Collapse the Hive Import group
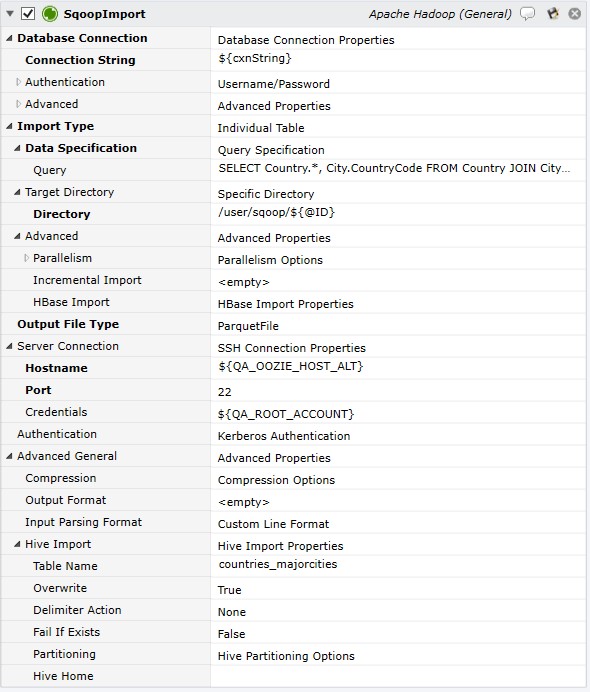 tap(17, 544)
